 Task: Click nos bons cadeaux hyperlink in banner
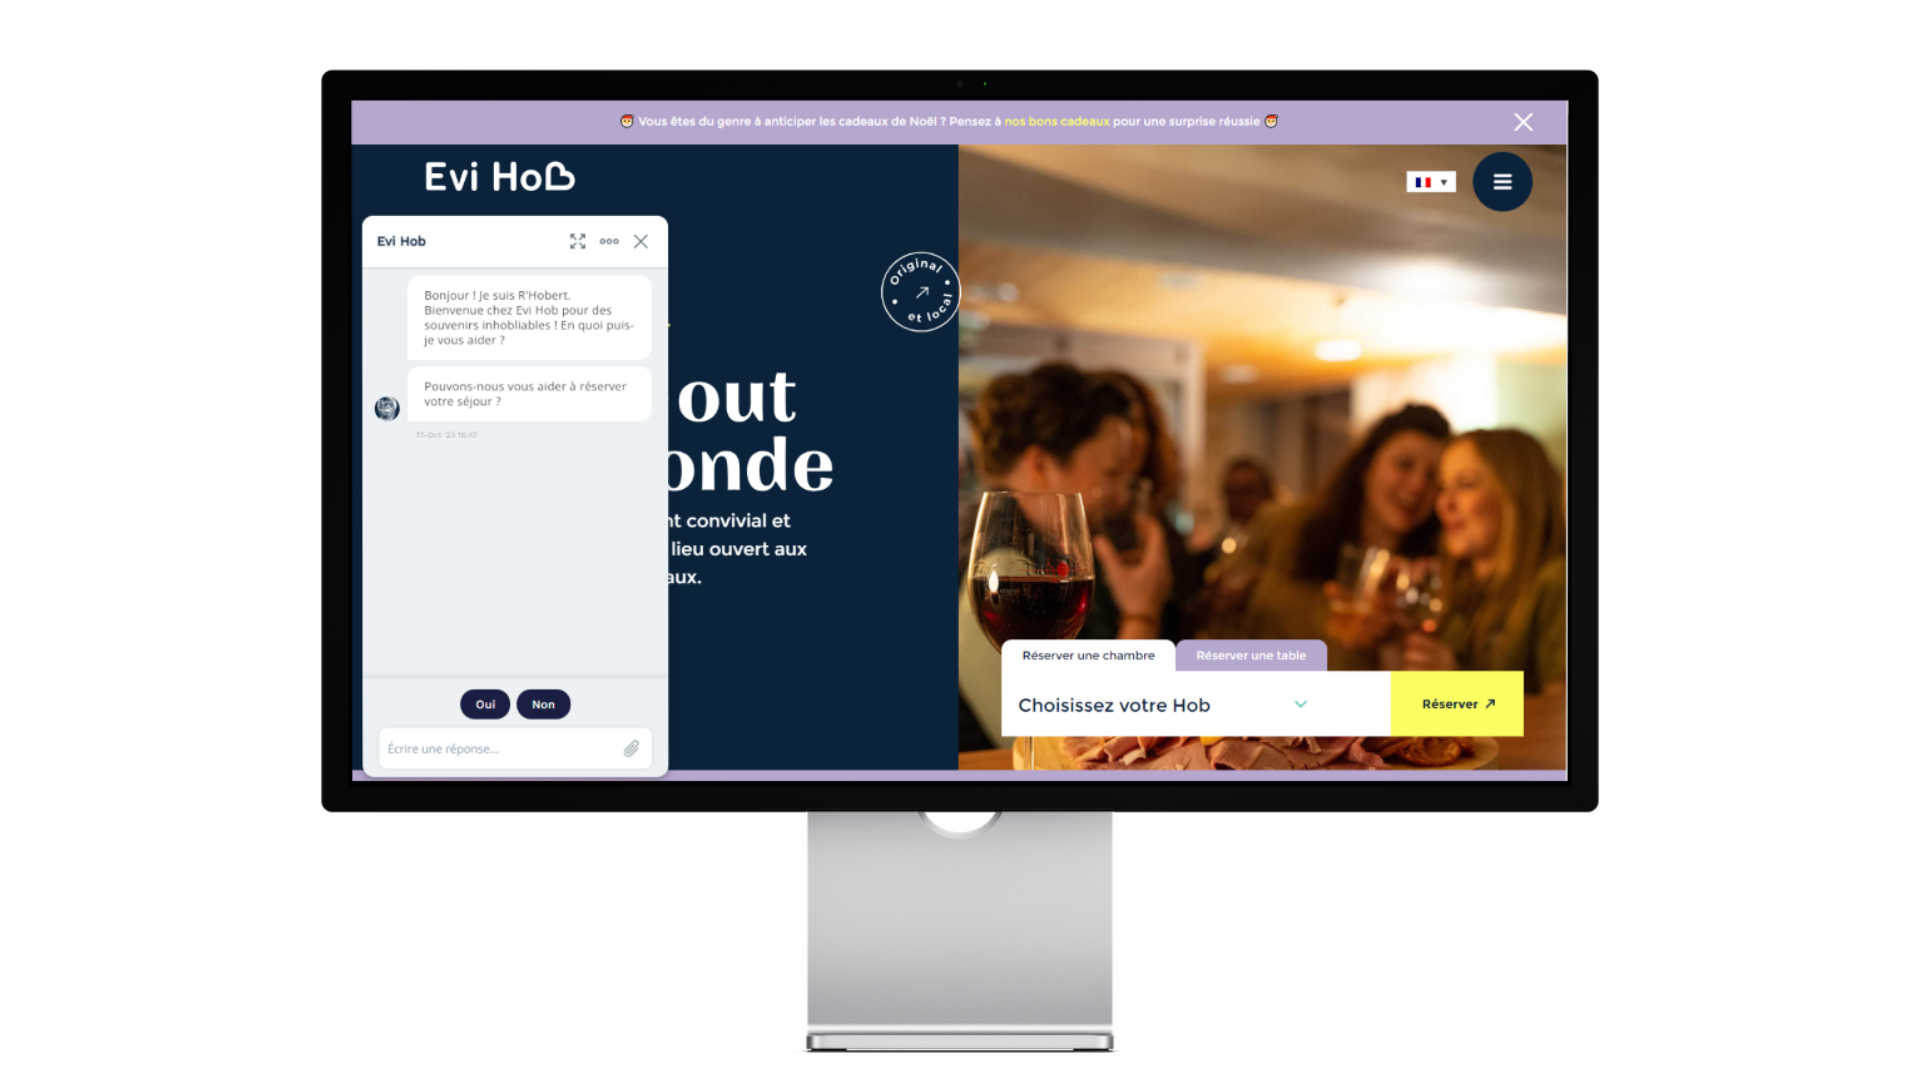[1056, 121]
